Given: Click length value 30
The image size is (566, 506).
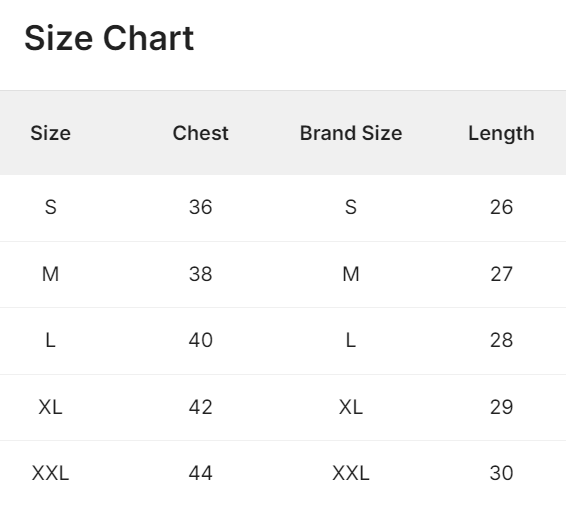Looking at the screenshot, I should [501, 473].
